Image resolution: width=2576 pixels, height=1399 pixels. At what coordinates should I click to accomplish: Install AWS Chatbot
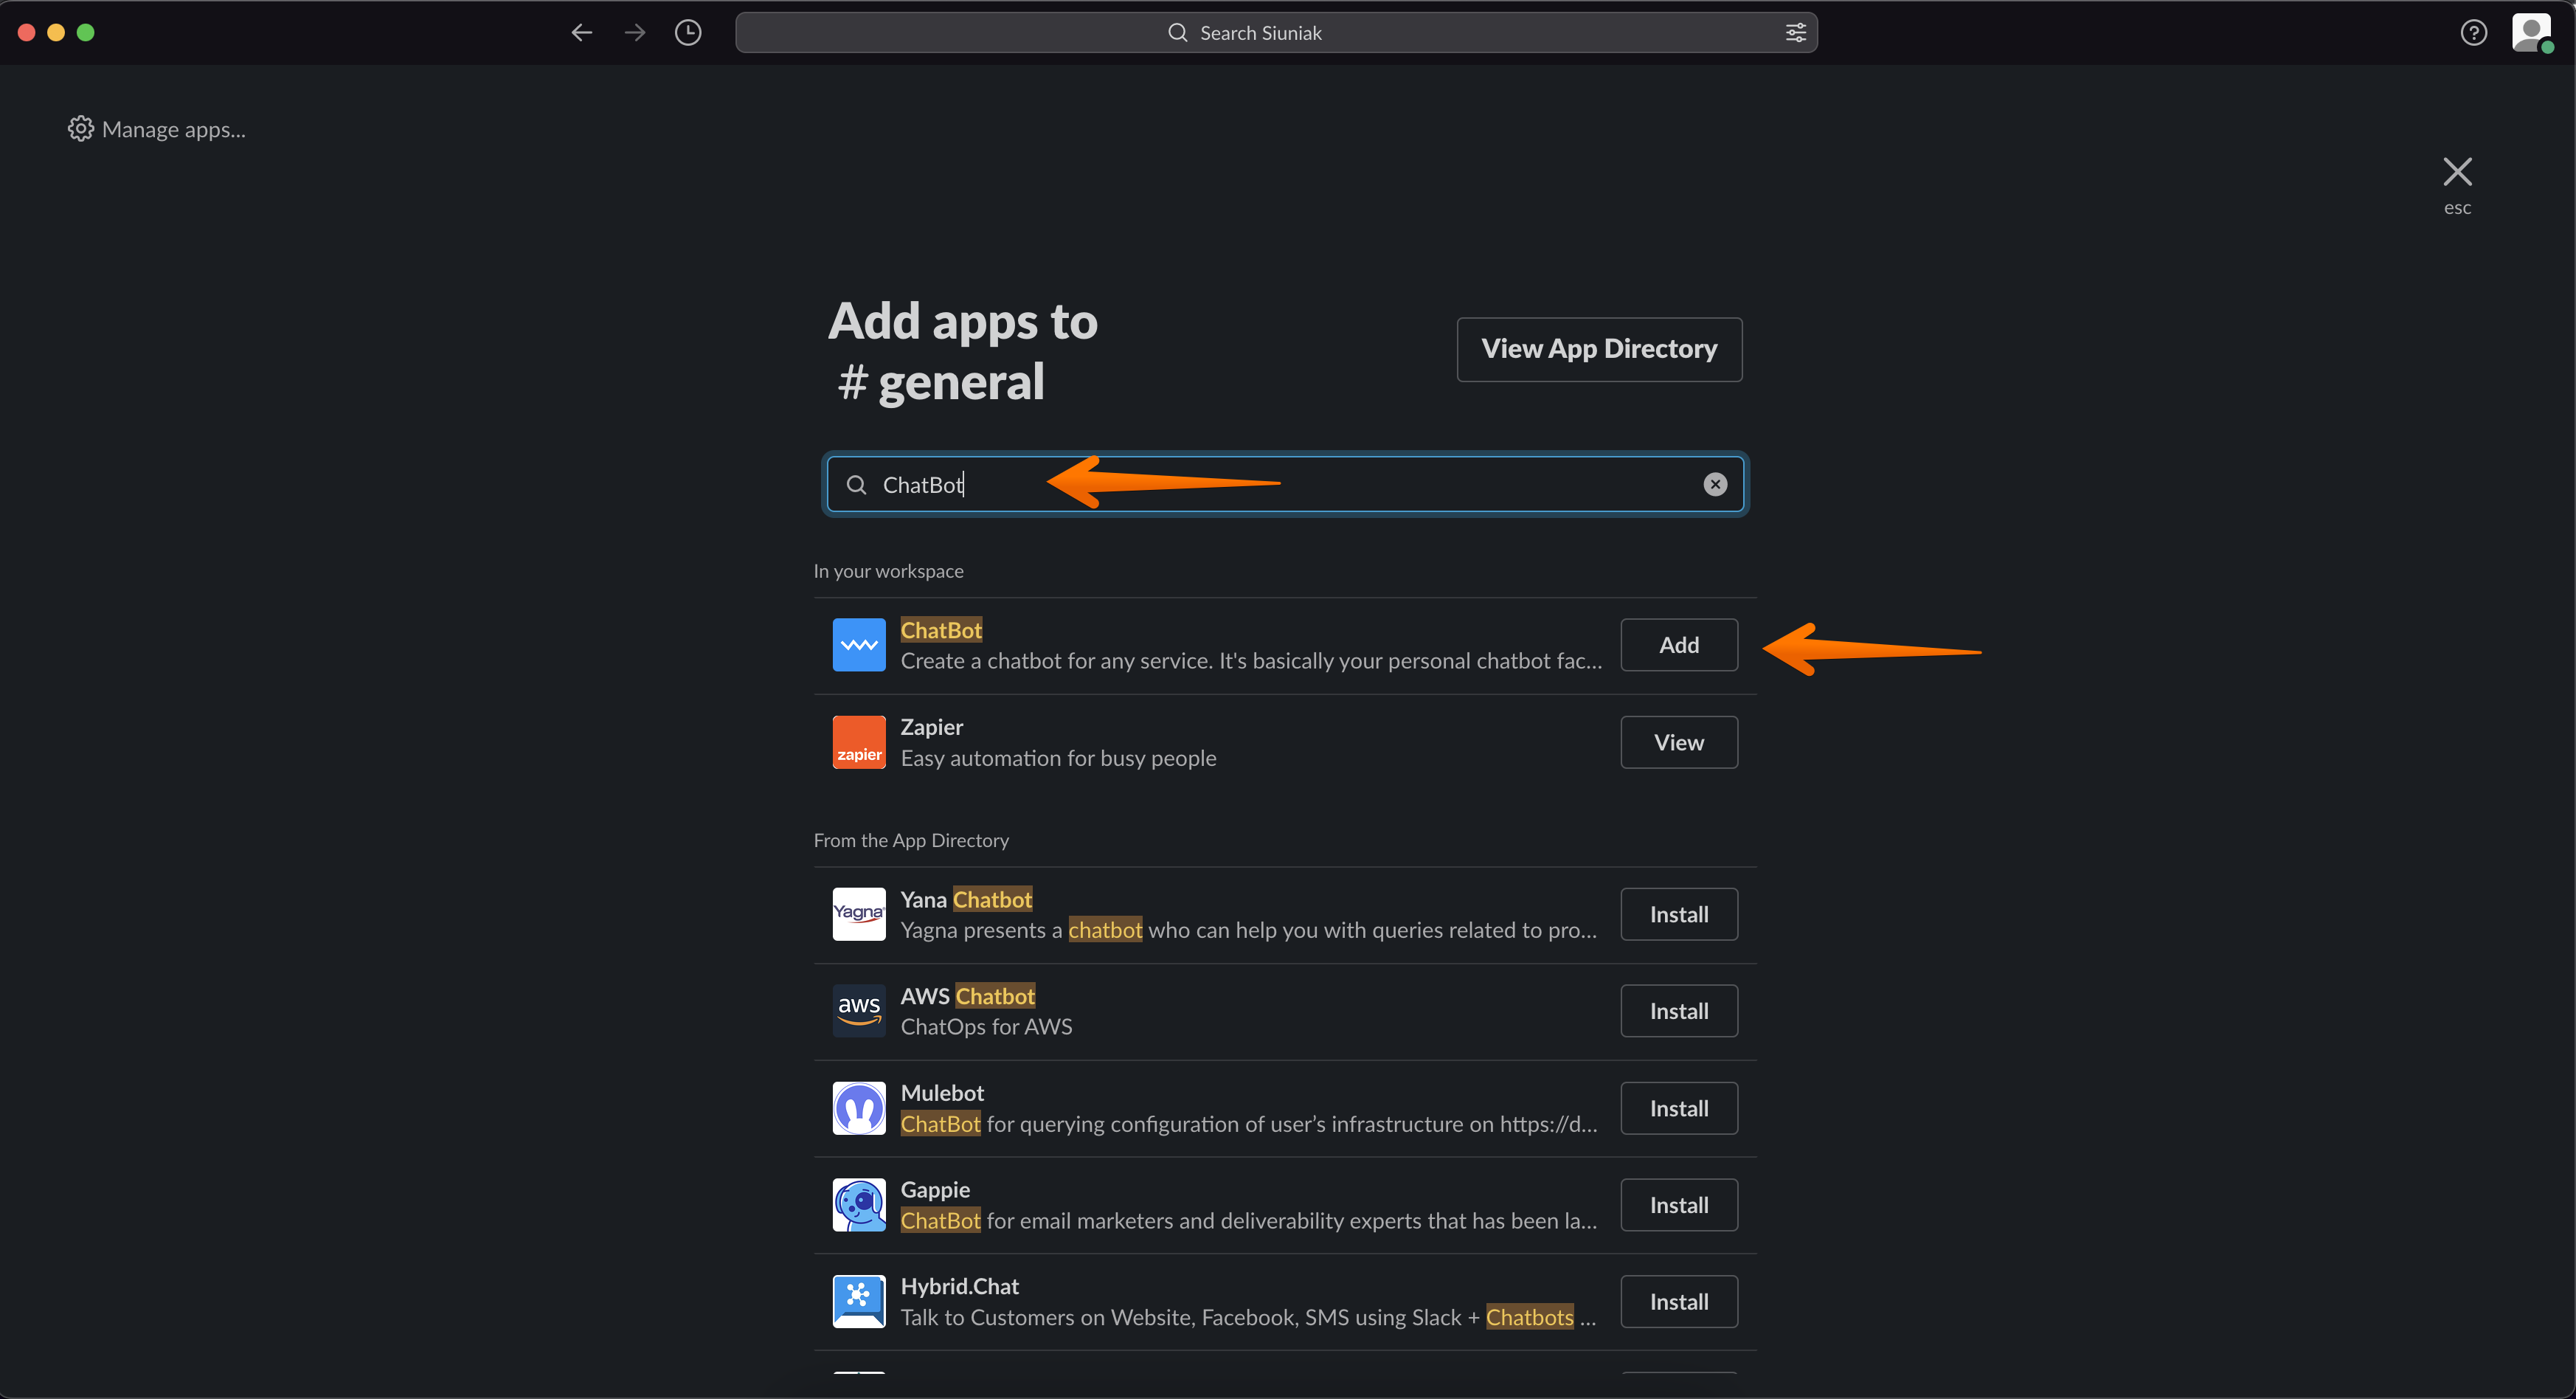pos(1679,1011)
